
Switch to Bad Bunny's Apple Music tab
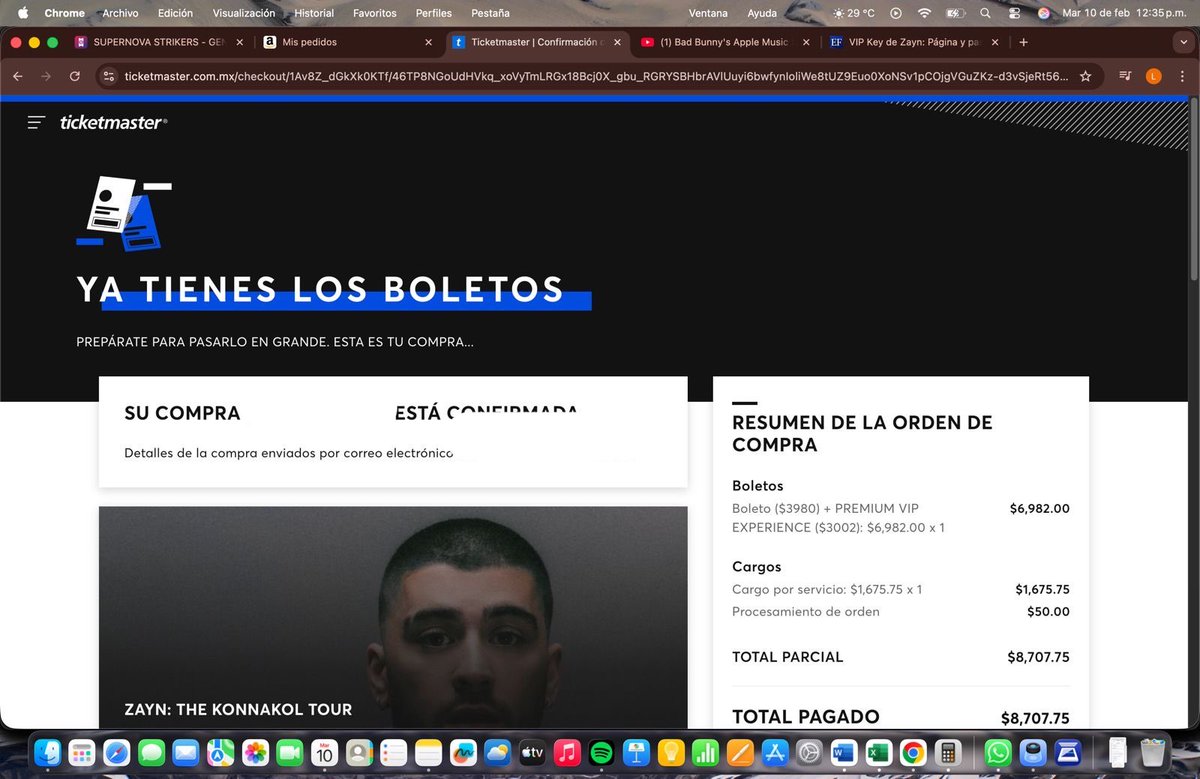724,42
